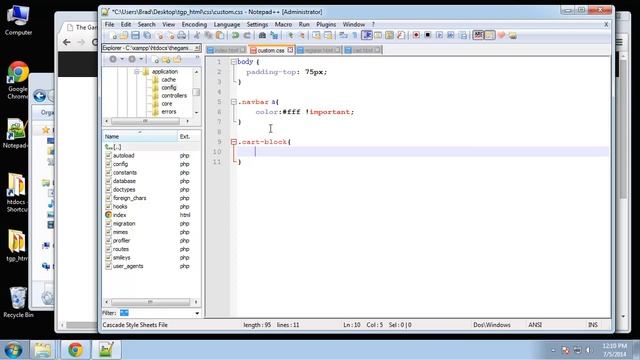Open the Language menu
Screen dimensions: 640x360
pos(227,24)
